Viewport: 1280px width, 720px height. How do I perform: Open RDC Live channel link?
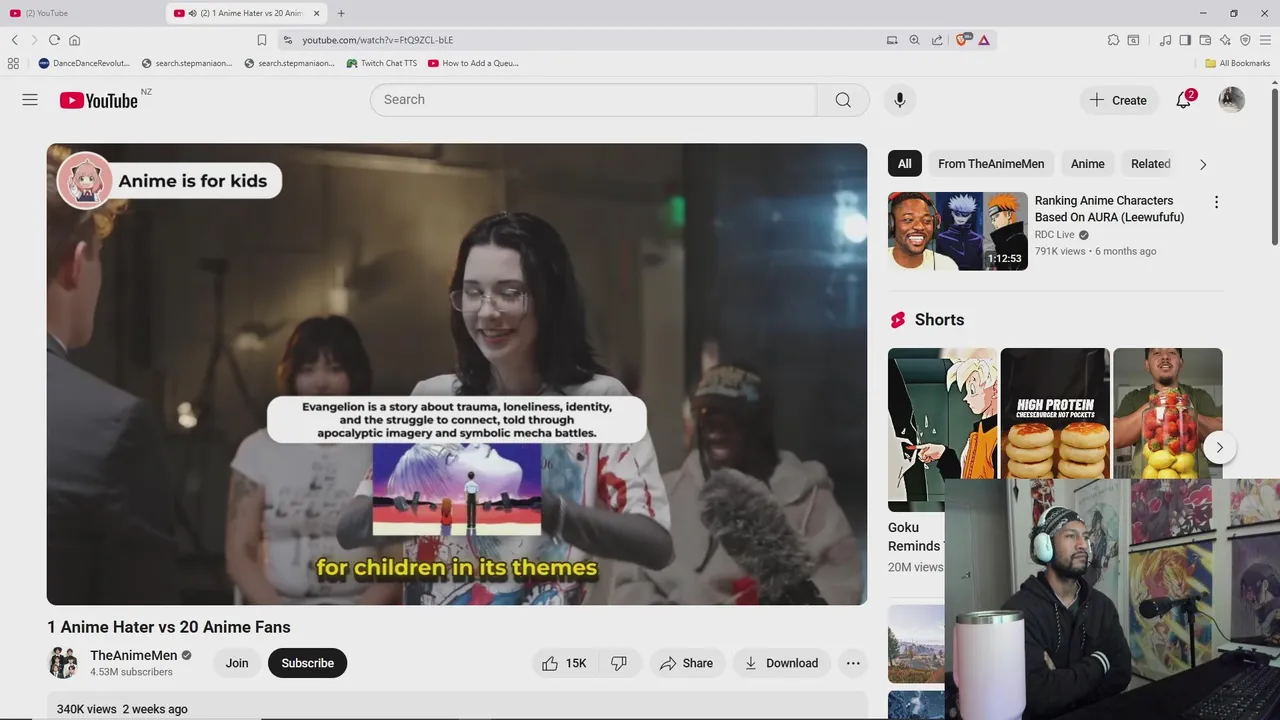tap(1054, 235)
